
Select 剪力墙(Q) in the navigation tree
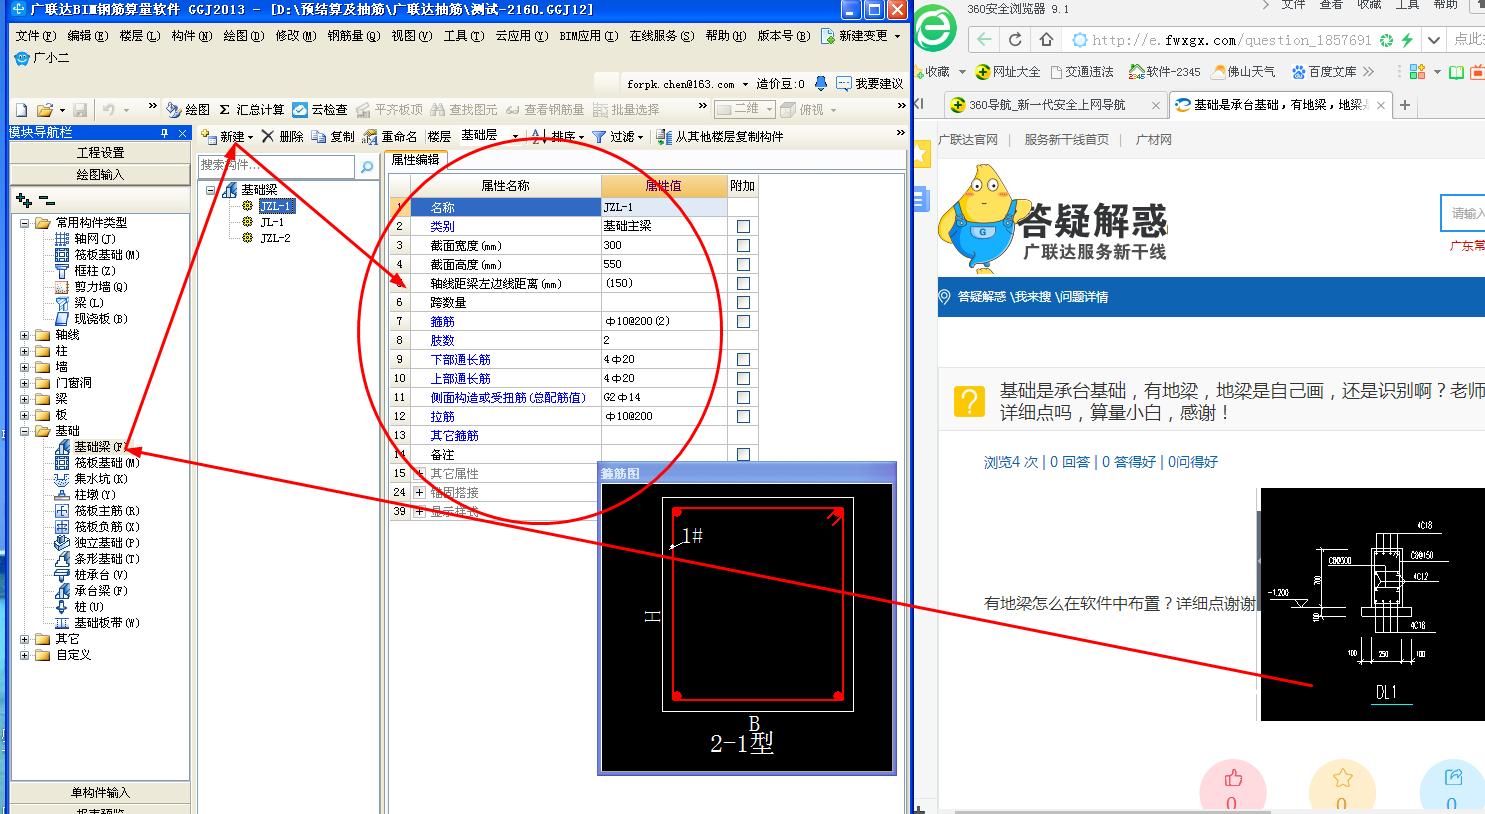(x=91, y=287)
